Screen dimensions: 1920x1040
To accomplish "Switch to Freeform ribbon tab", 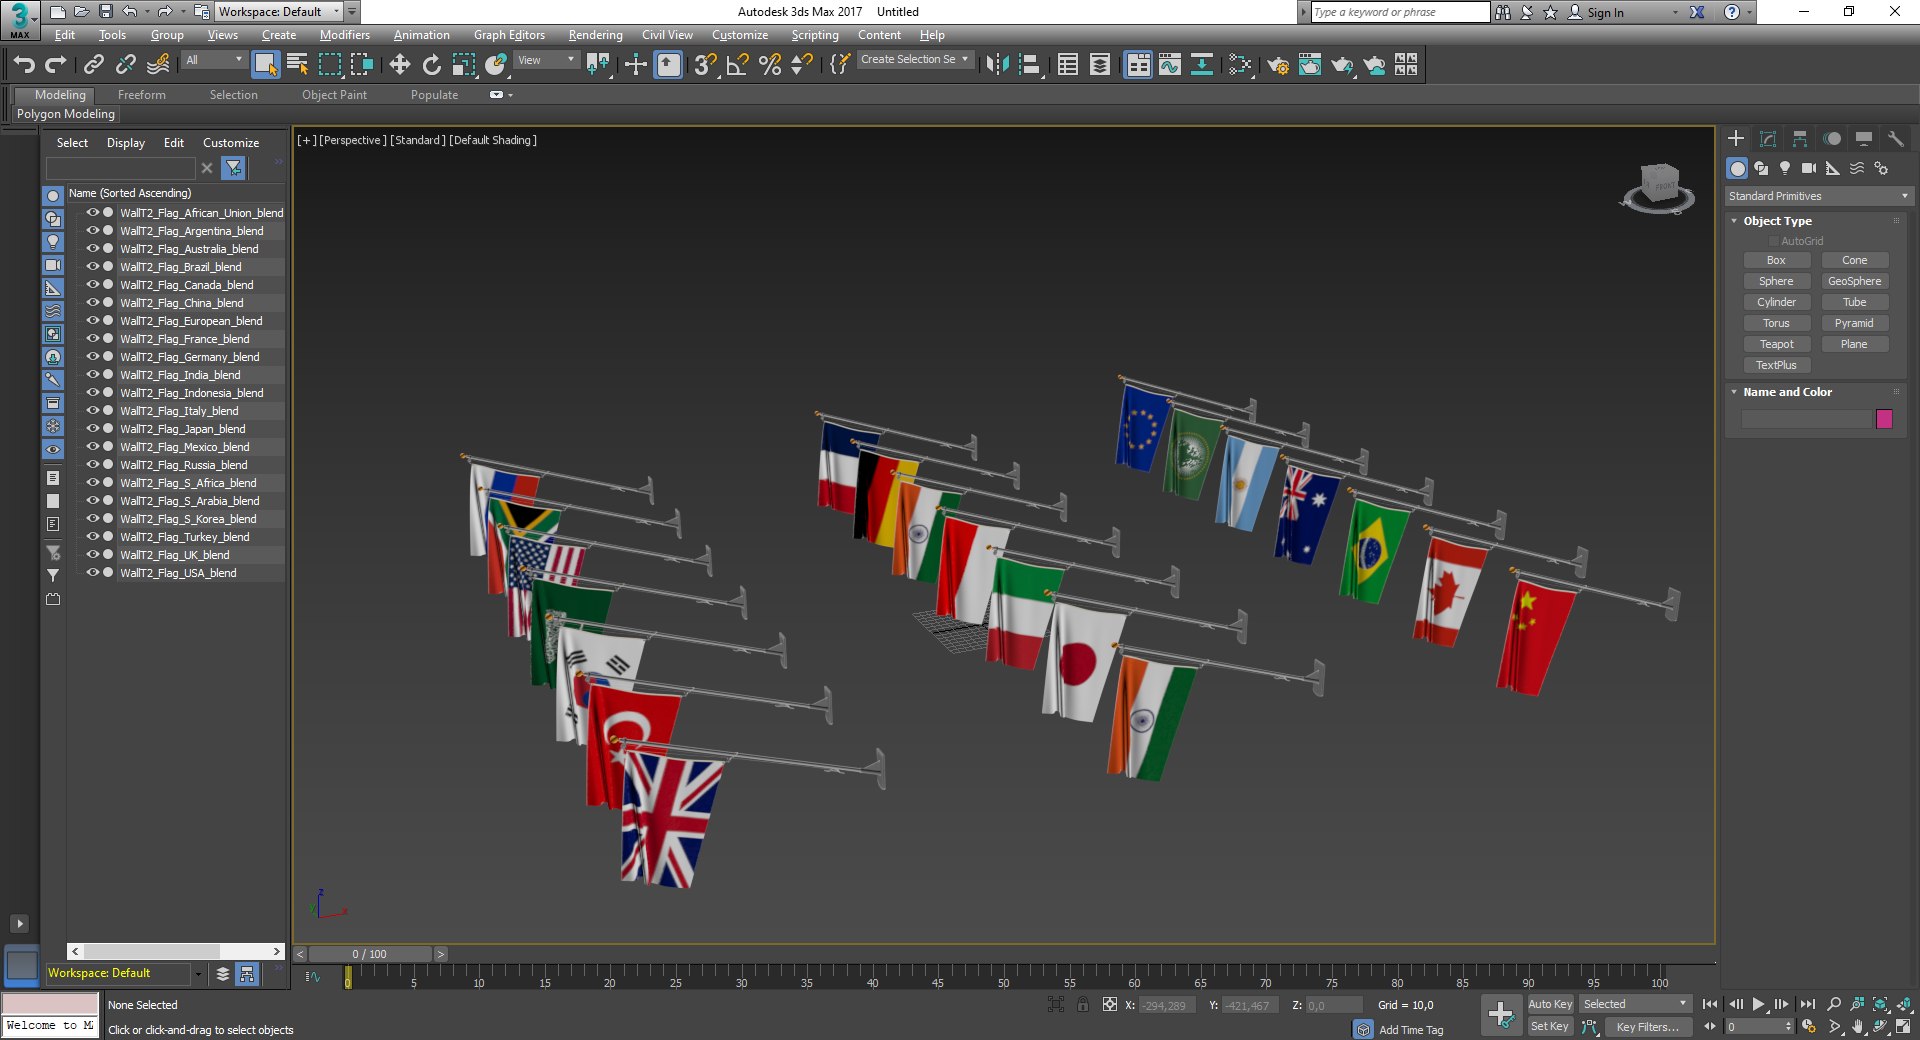I will click(142, 95).
